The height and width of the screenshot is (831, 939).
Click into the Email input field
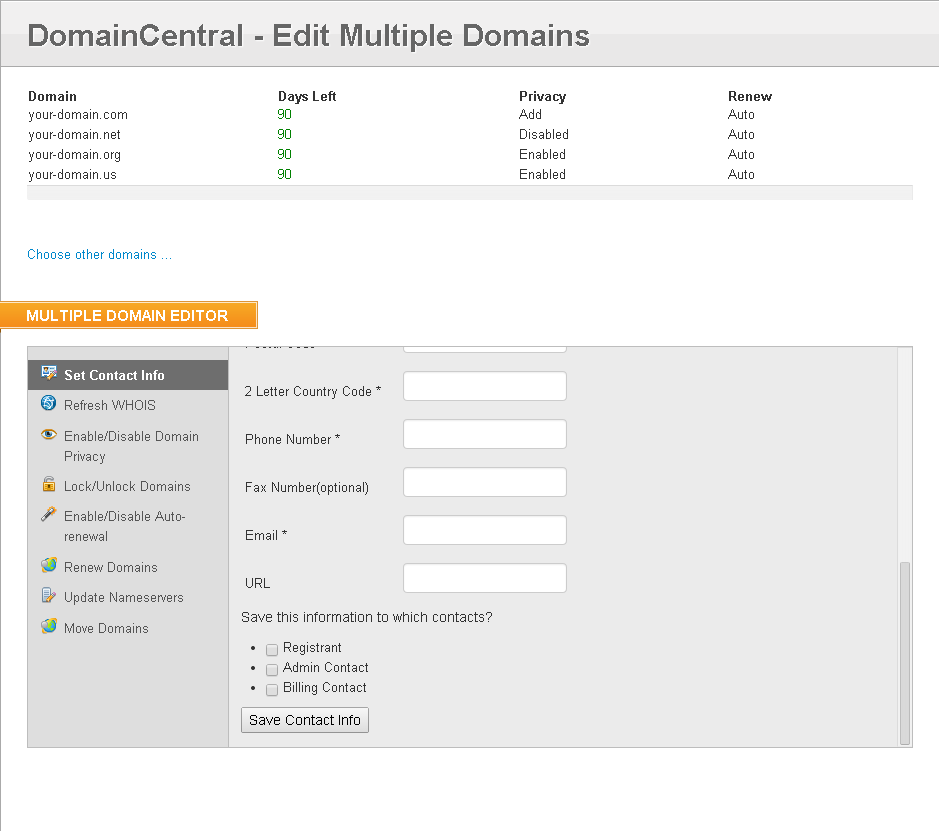(485, 530)
